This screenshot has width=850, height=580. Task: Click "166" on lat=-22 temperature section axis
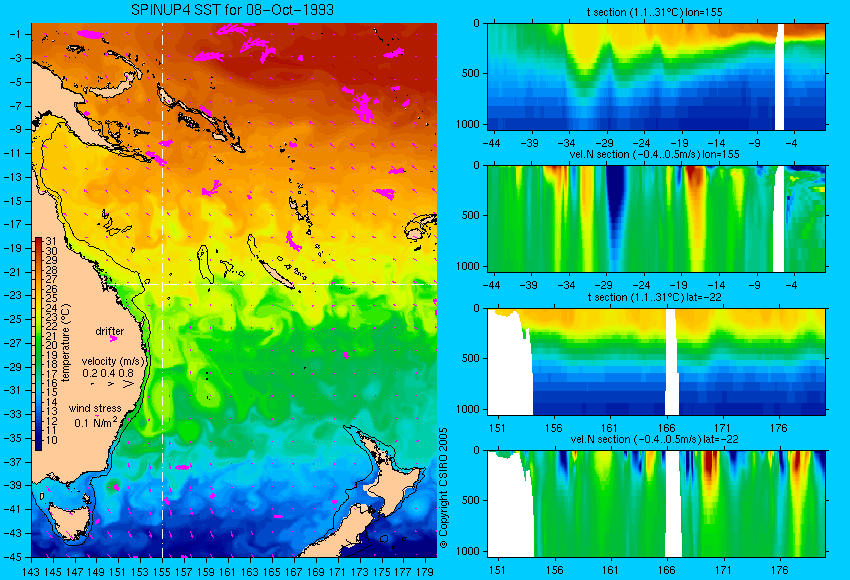click(x=666, y=428)
